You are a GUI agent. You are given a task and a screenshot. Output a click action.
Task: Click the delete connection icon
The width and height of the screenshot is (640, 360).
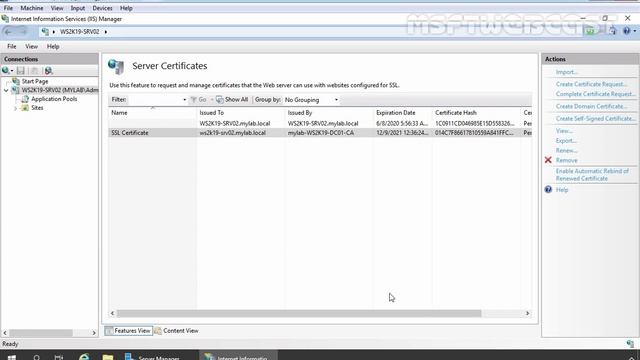click(49, 71)
